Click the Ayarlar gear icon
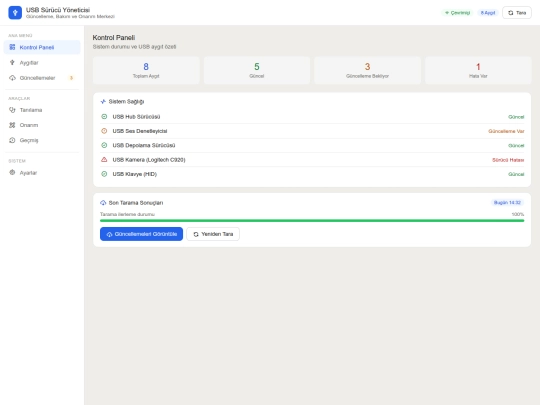Screen dimensions: 540x405 pos(12,172)
